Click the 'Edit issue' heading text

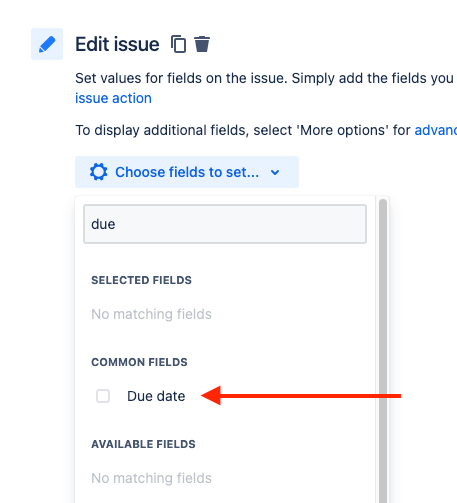[x=117, y=44]
